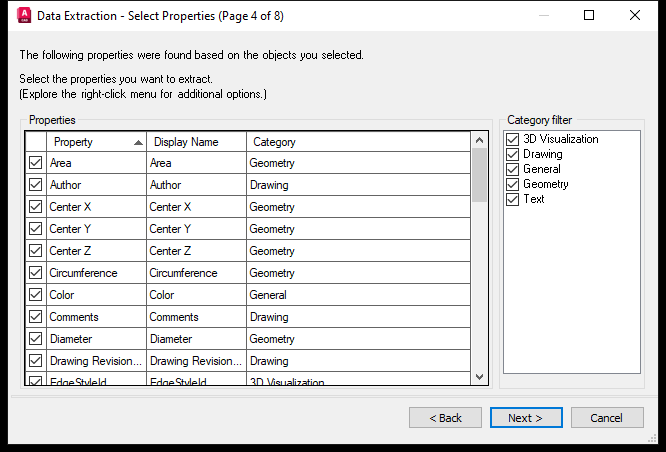
Task: Select the Diameter display name cell
Action: (196, 339)
